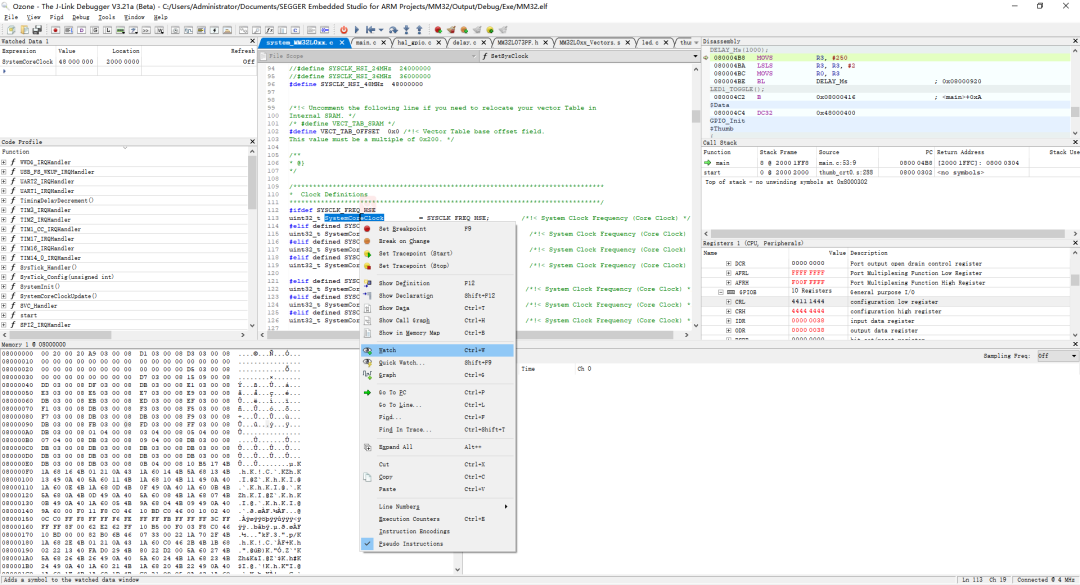Click the 'L' window toolbar icon
Image resolution: width=1080 pixels, height=585 pixels.
[107, 30]
